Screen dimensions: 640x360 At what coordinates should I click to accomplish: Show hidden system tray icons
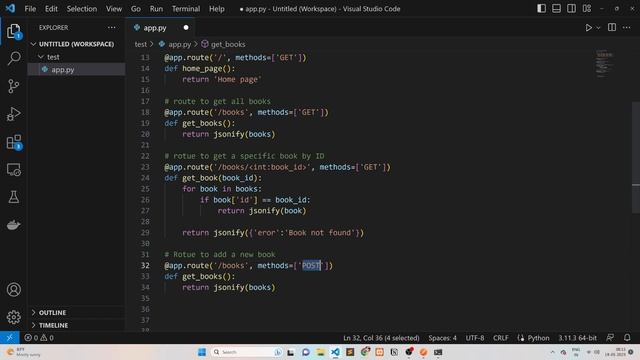[x=552, y=352]
